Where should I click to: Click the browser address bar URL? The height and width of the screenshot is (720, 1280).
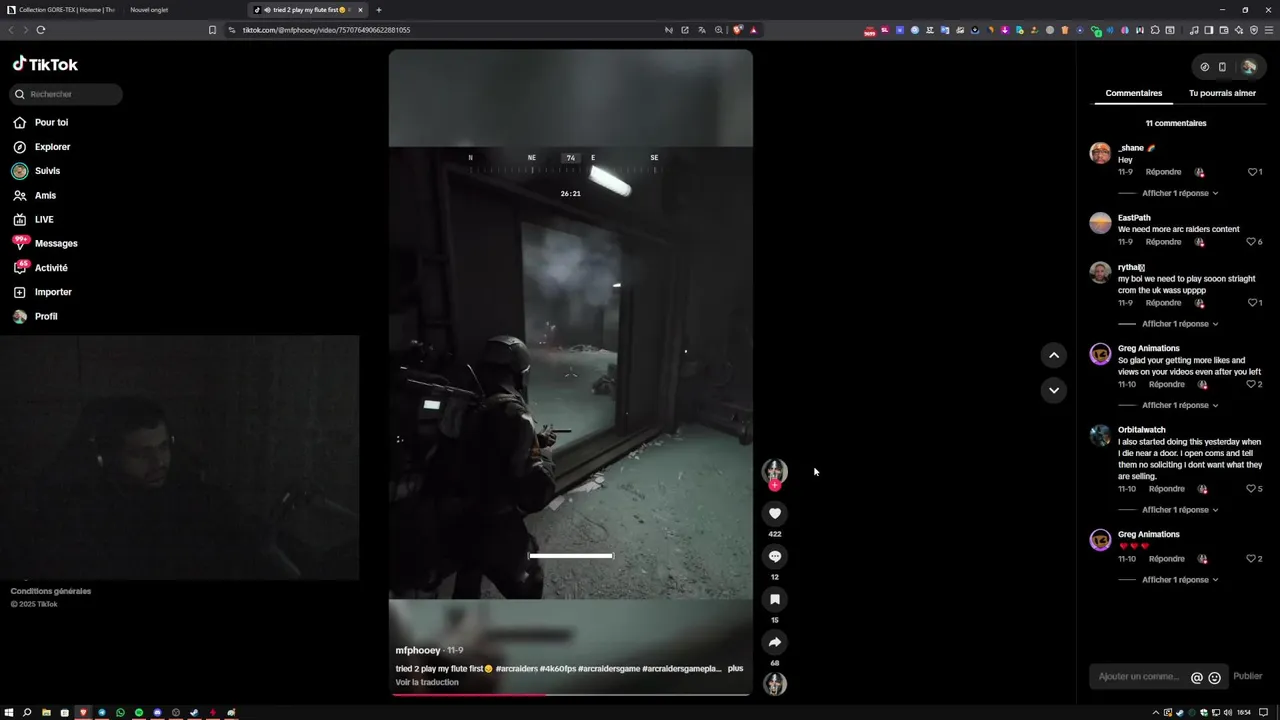coord(327,30)
